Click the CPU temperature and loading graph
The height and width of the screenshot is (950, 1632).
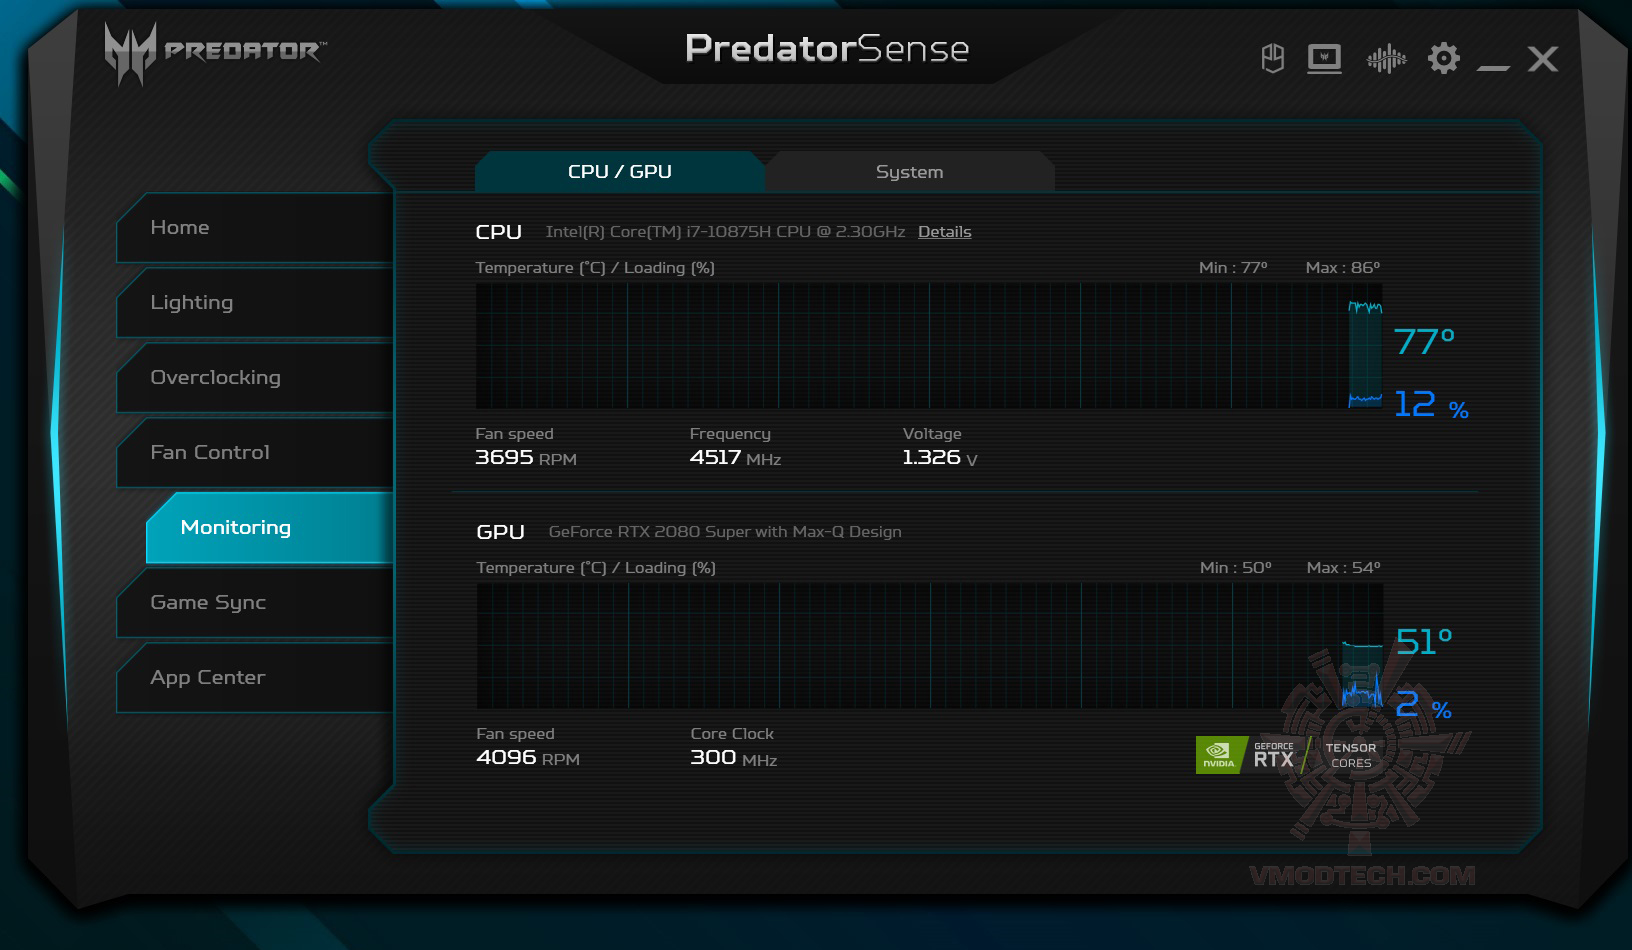point(929,346)
